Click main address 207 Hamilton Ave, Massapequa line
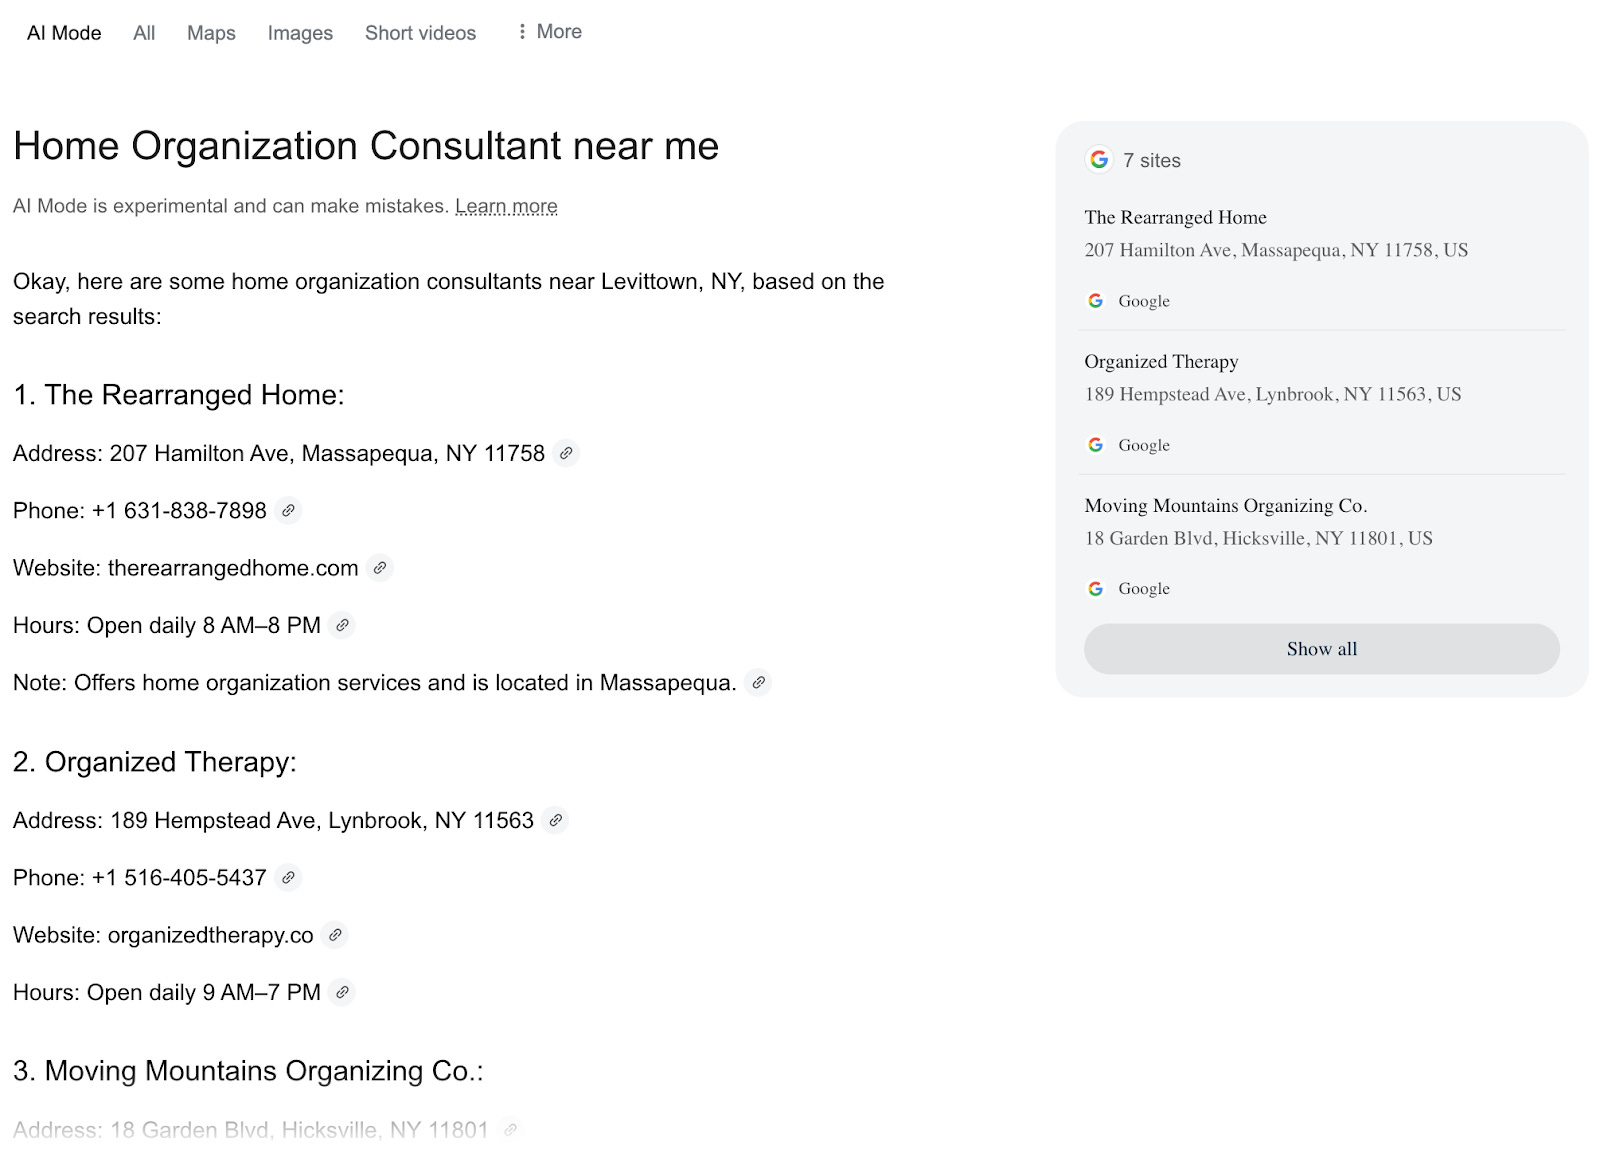Image resolution: width=1600 pixels, height=1153 pixels. point(279,453)
